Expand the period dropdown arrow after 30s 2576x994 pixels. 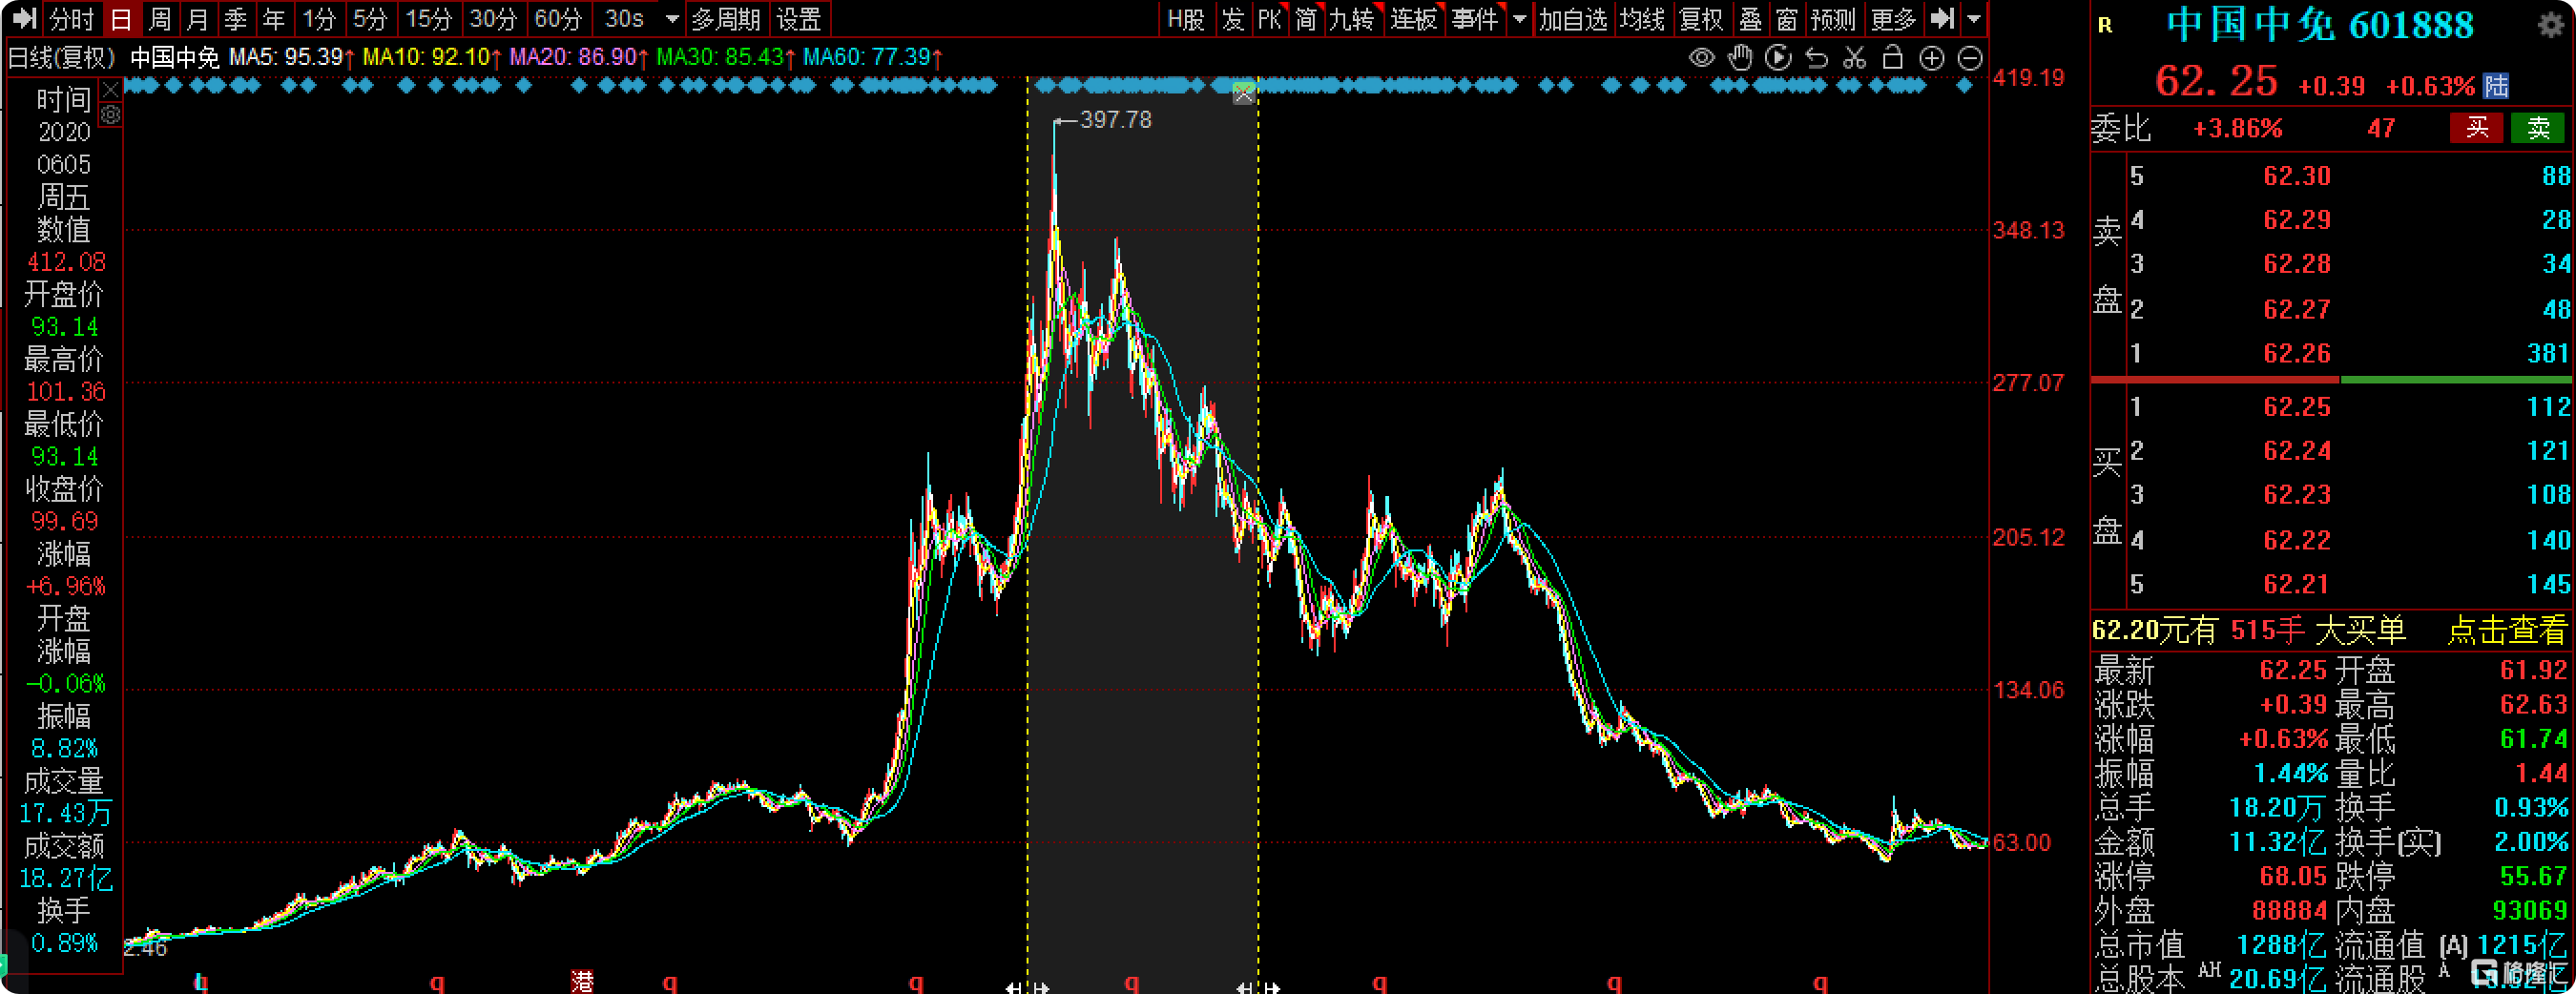(x=672, y=19)
